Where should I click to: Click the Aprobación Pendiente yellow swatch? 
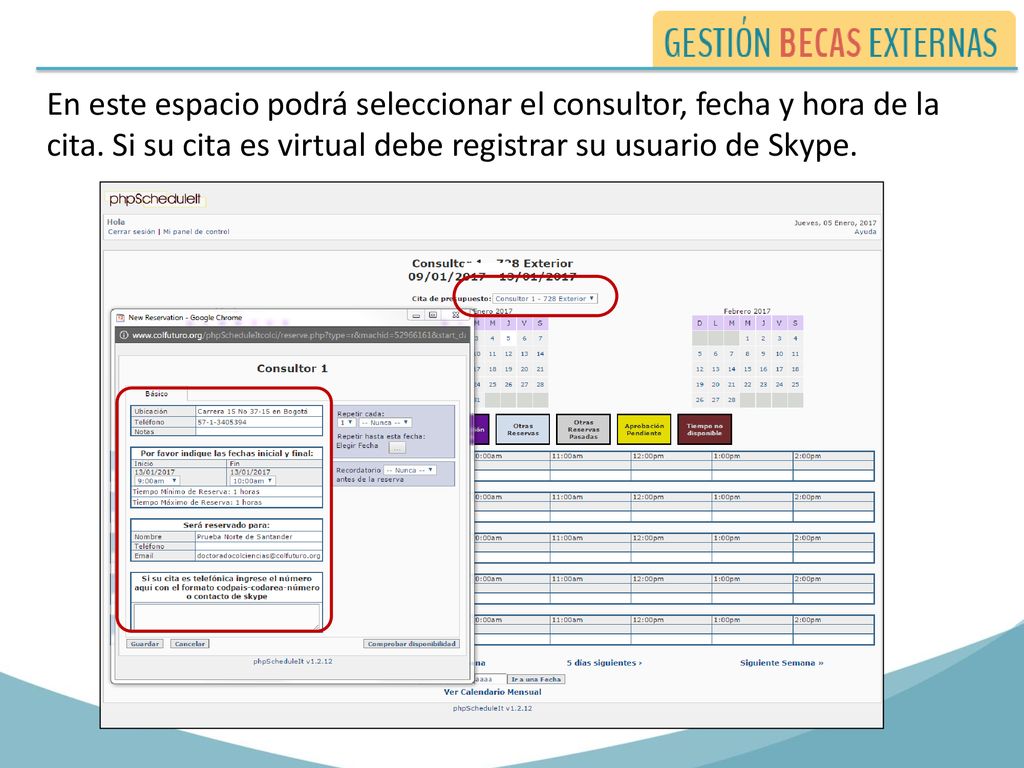(644, 429)
